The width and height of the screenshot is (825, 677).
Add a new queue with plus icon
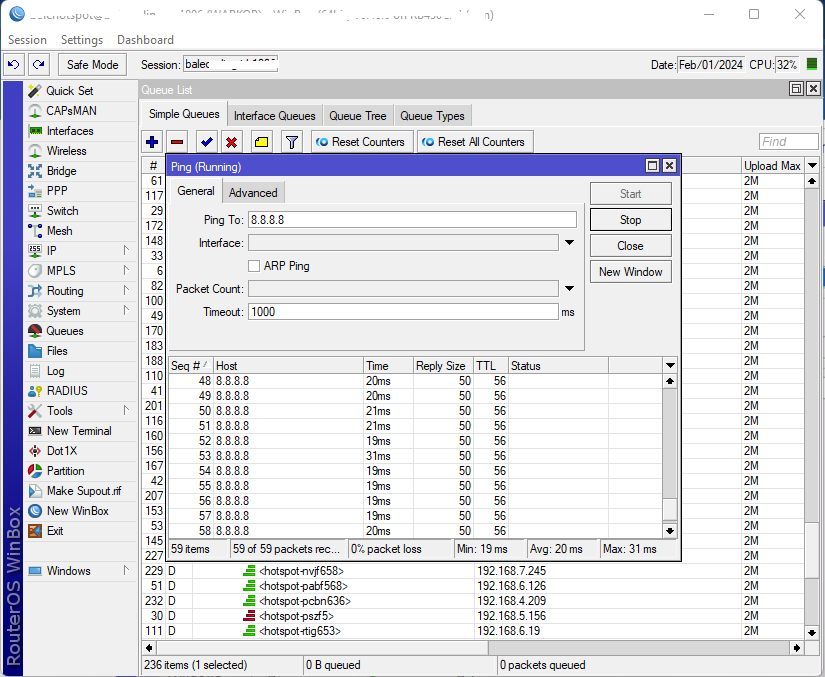coord(152,142)
